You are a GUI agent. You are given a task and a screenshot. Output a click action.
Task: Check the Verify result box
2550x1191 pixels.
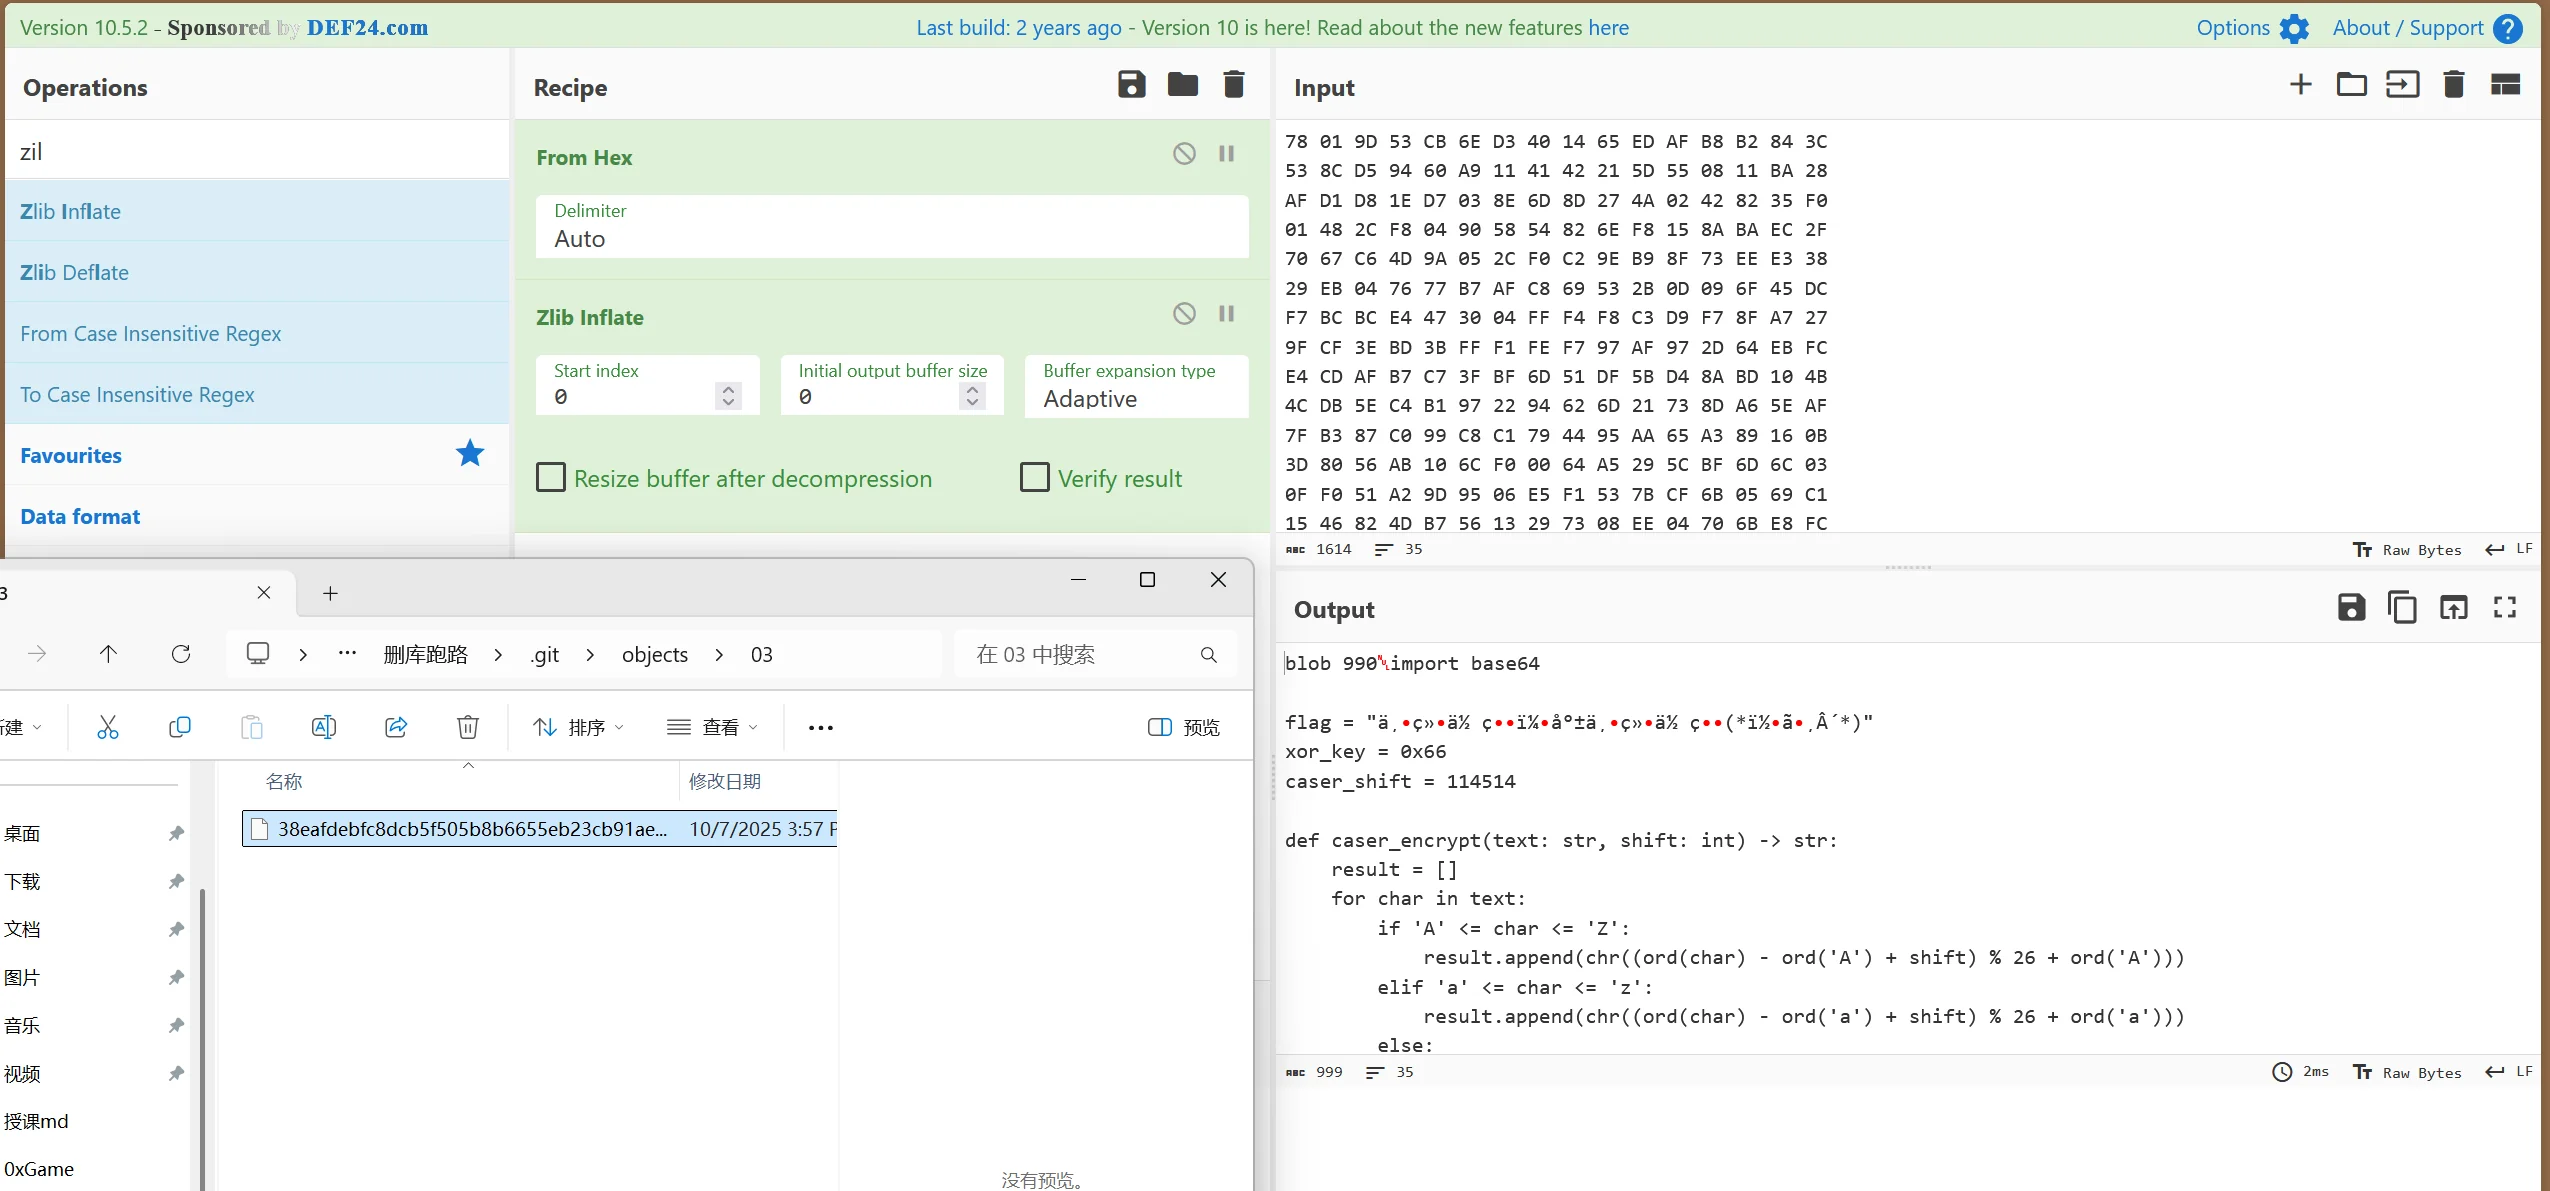coord(1035,478)
